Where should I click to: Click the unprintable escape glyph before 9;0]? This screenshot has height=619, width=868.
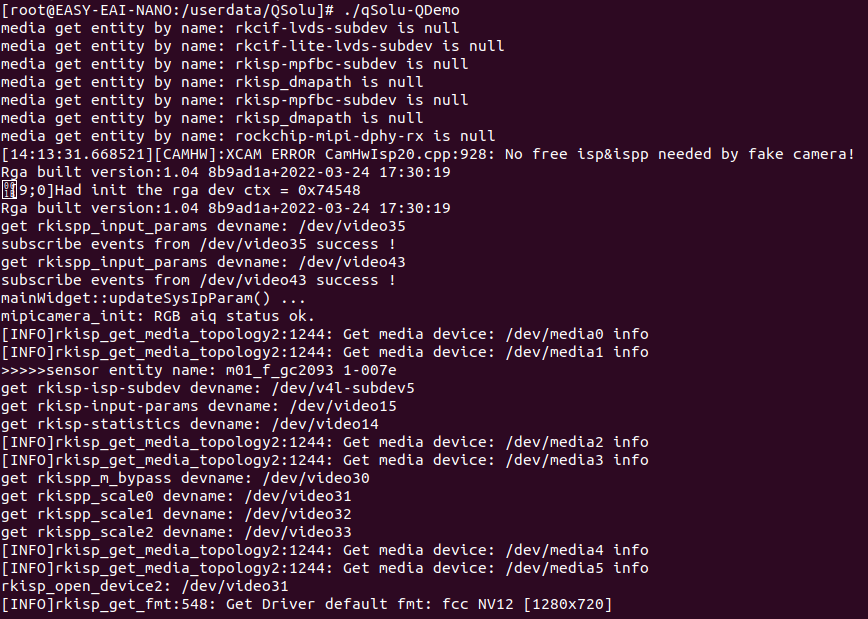click(x=7, y=190)
